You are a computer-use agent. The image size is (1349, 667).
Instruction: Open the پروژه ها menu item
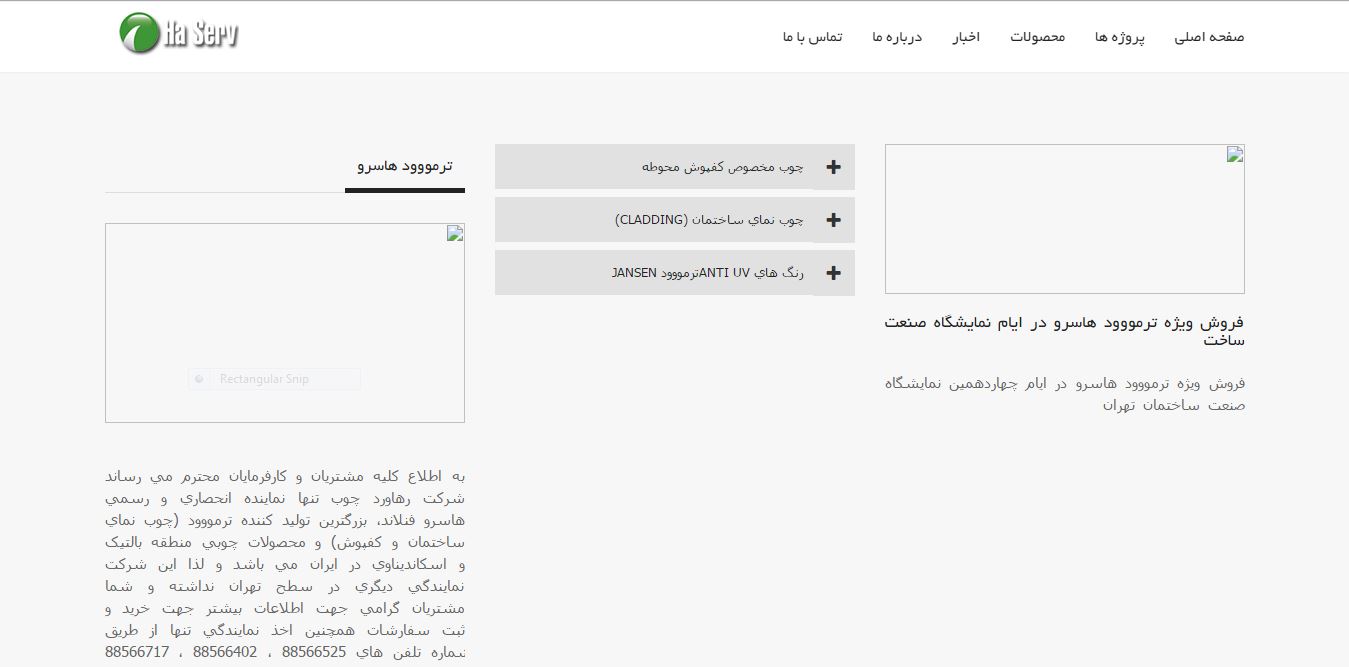[x=1120, y=37]
